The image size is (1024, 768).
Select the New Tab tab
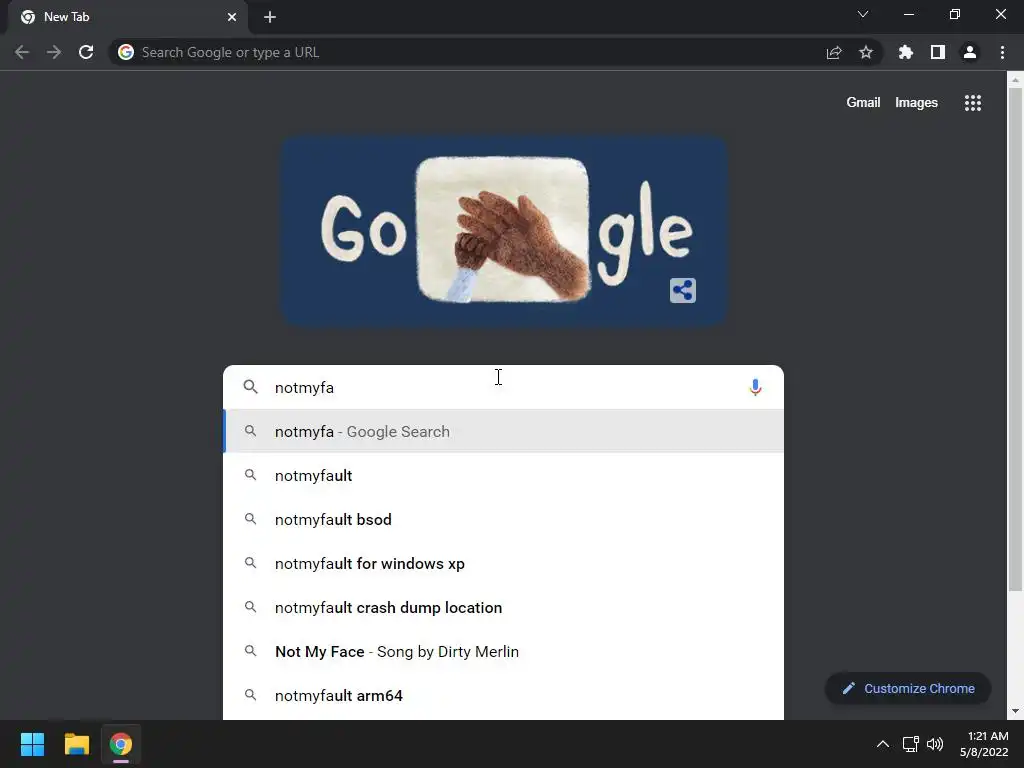pyautogui.click(x=128, y=17)
